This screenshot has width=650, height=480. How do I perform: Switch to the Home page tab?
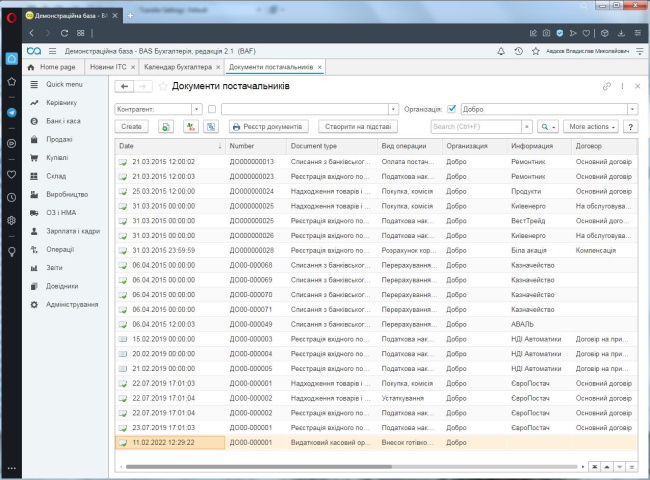click(x=52, y=67)
